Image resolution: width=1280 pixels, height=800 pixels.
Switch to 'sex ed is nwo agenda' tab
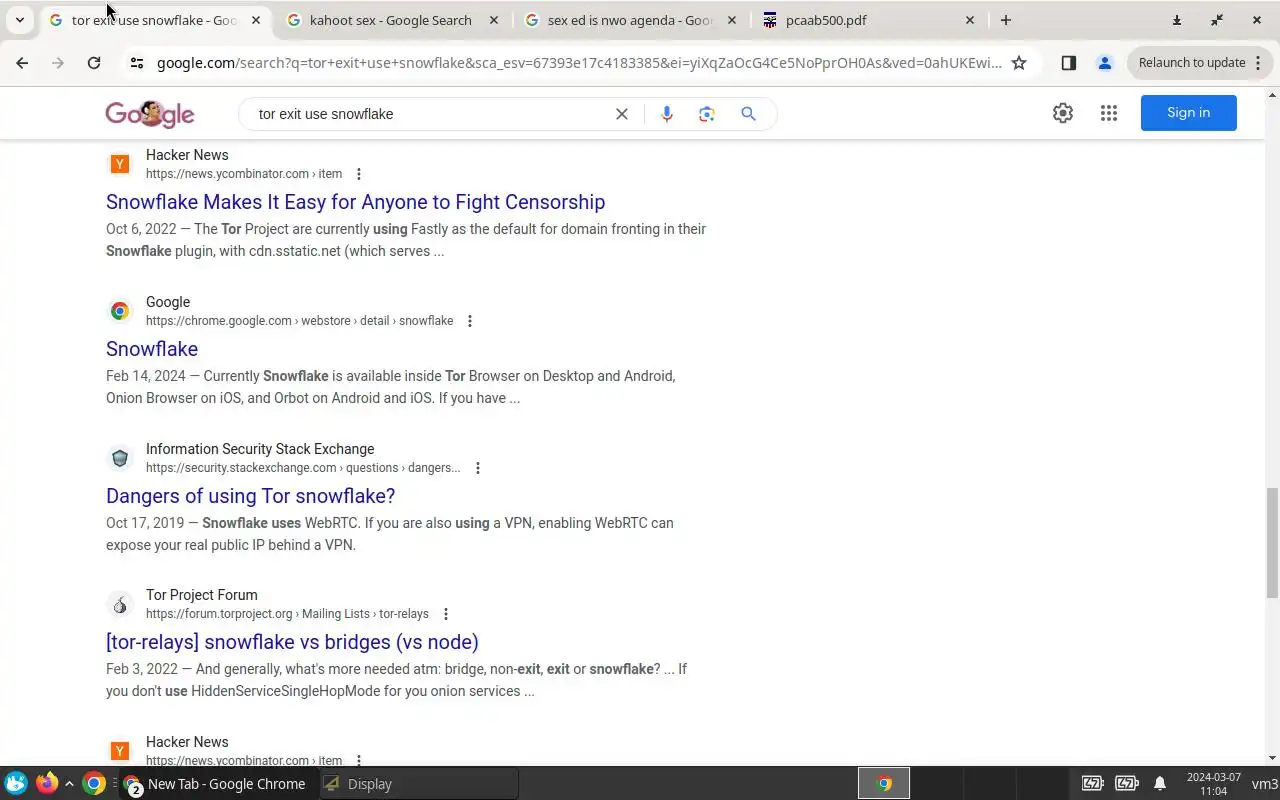(x=630, y=20)
